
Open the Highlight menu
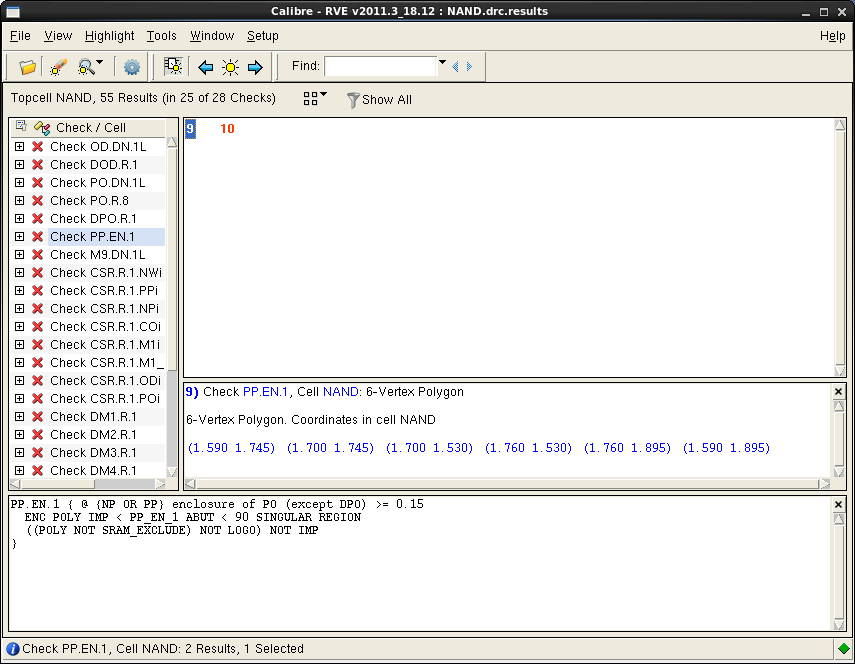pos(109,36)
